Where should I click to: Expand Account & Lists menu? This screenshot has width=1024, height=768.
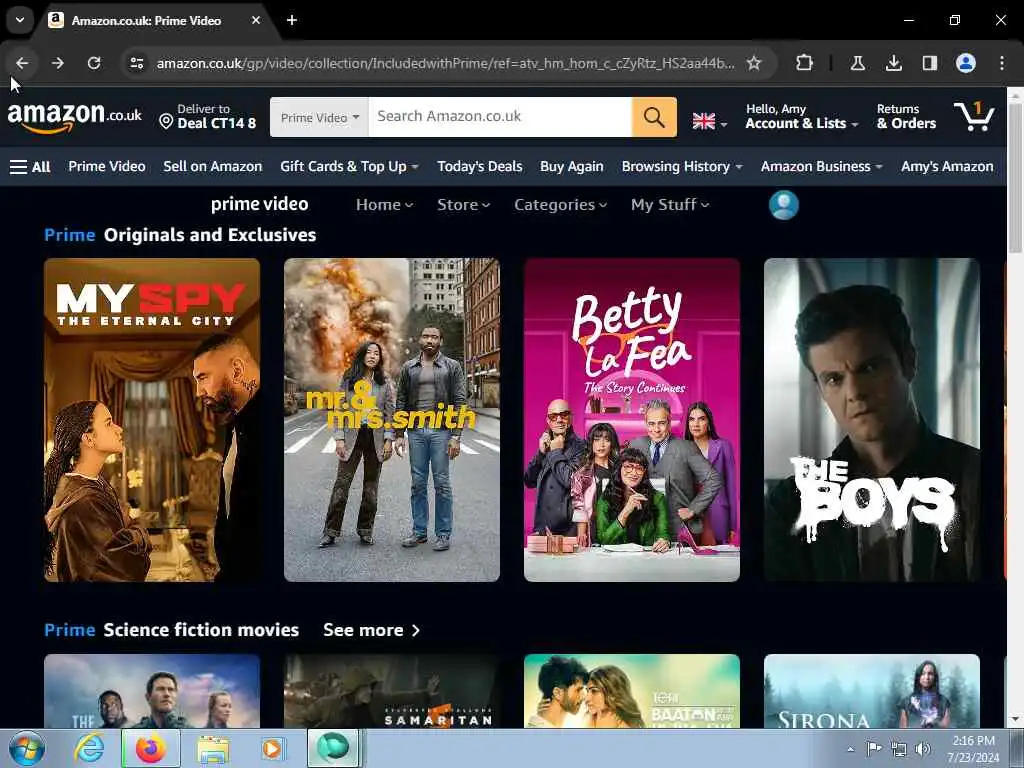pyautogui.click(x=801, y=117)
